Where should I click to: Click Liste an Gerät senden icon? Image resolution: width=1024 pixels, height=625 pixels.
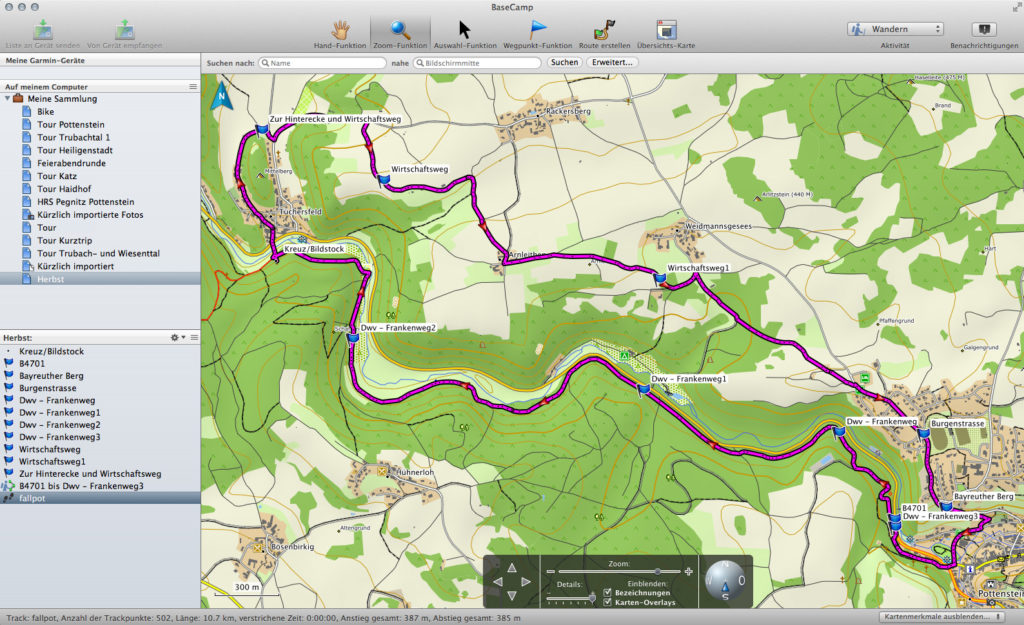[x=43, y=29]
